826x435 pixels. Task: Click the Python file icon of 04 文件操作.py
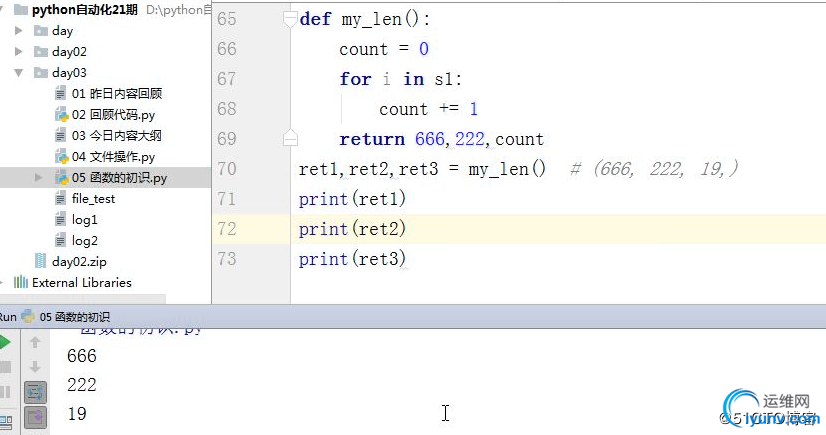click(x=62, y=157)
